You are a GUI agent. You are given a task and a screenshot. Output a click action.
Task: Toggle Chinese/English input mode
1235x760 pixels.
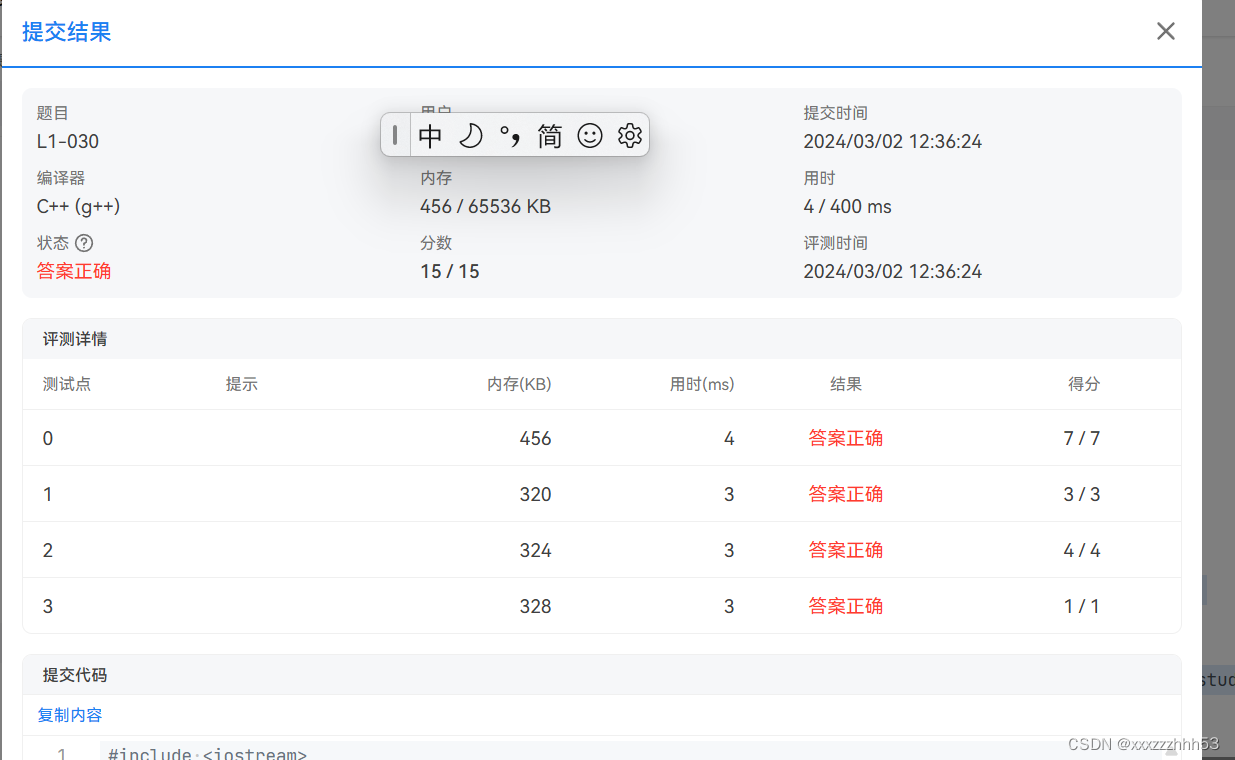point(430,135)
